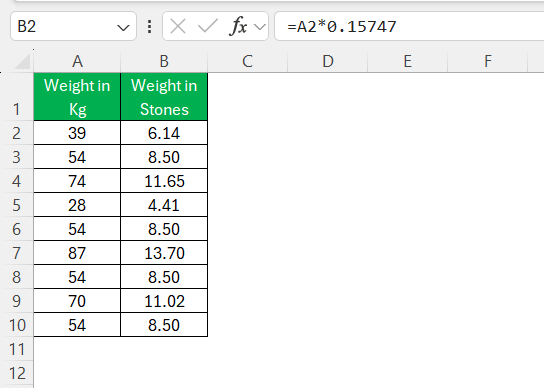The image size is (544, 388).
Task: Click the Name Box showing B2
Action: (73, 26)
